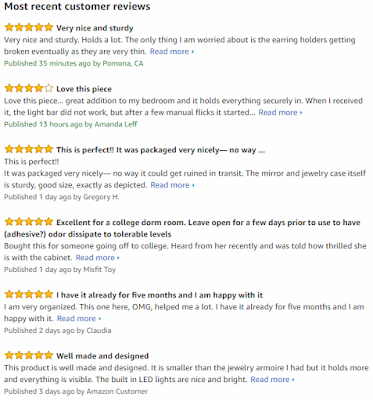This screenshot has height=400, width=373.
Task: Click the five-star rating of the 'Very nice and sturdy' review
Action: point(29,27)
